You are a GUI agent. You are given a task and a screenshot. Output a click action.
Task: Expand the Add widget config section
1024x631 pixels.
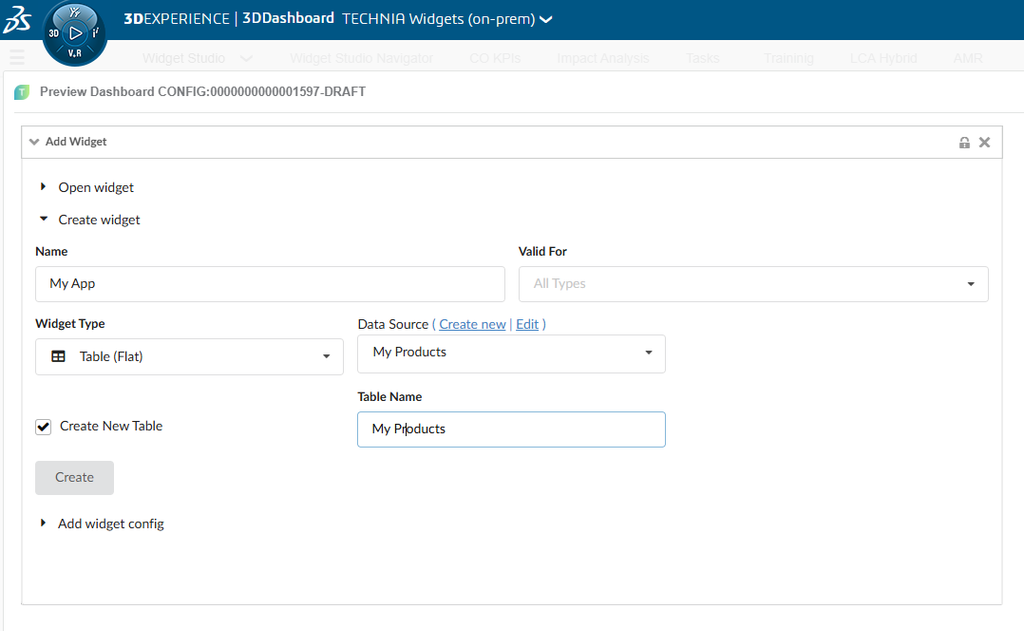click(43, 523)
